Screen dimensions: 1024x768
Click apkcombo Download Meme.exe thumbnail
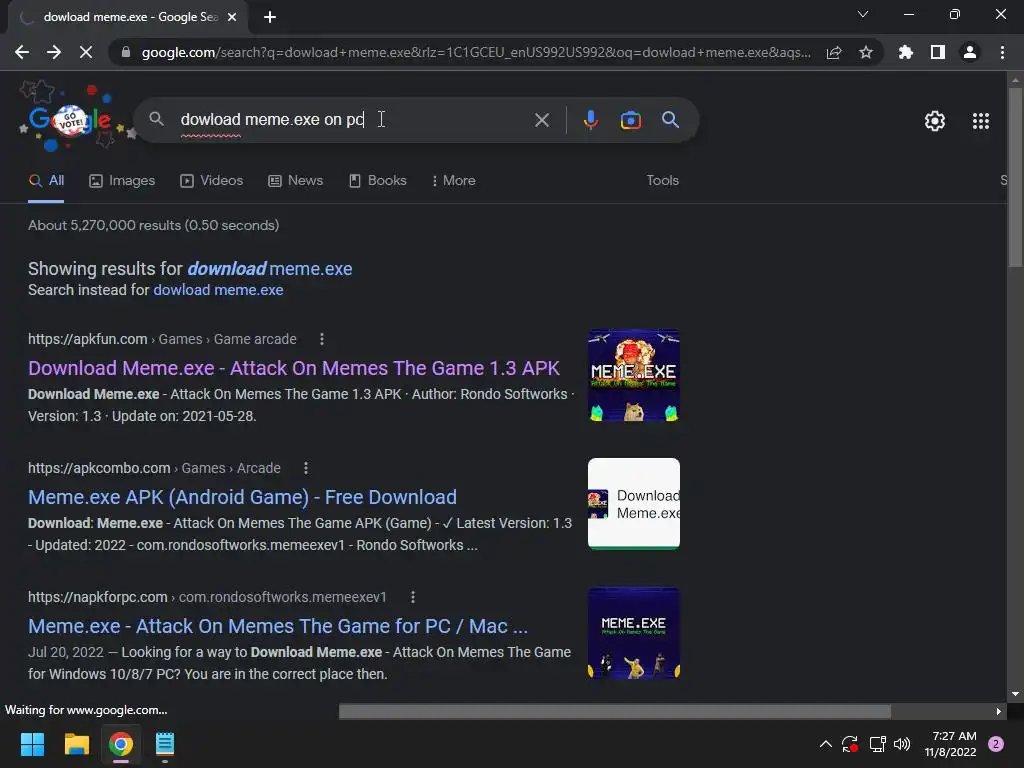[x=633, y=504]
